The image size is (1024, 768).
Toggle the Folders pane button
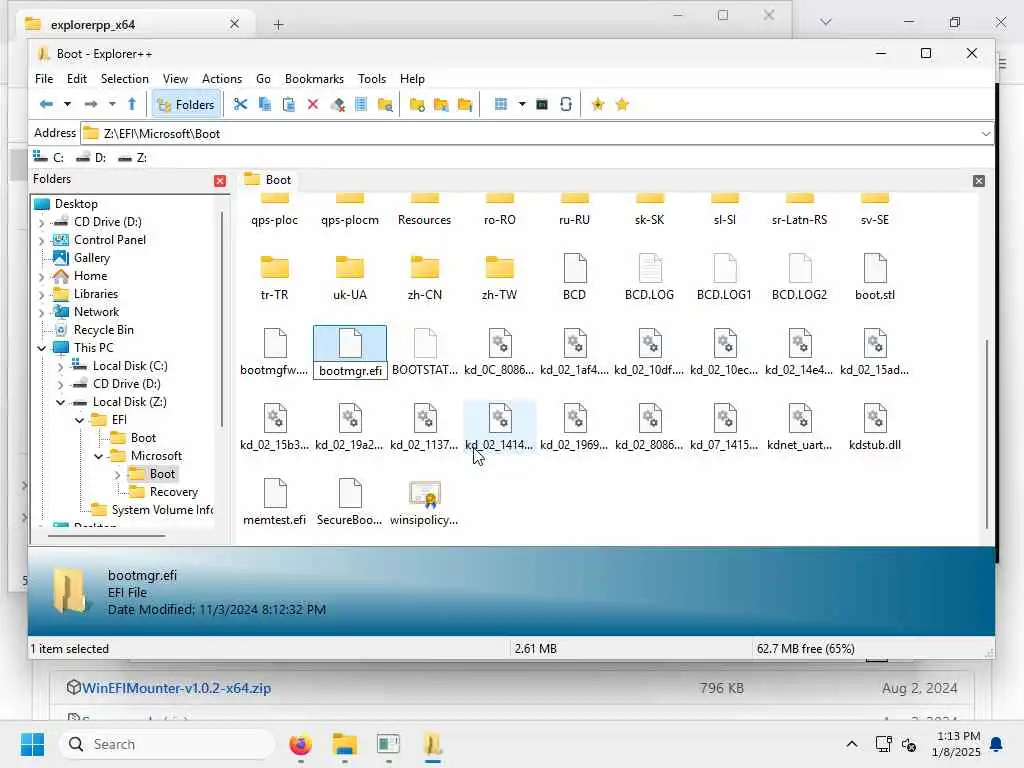coord(185,104)
